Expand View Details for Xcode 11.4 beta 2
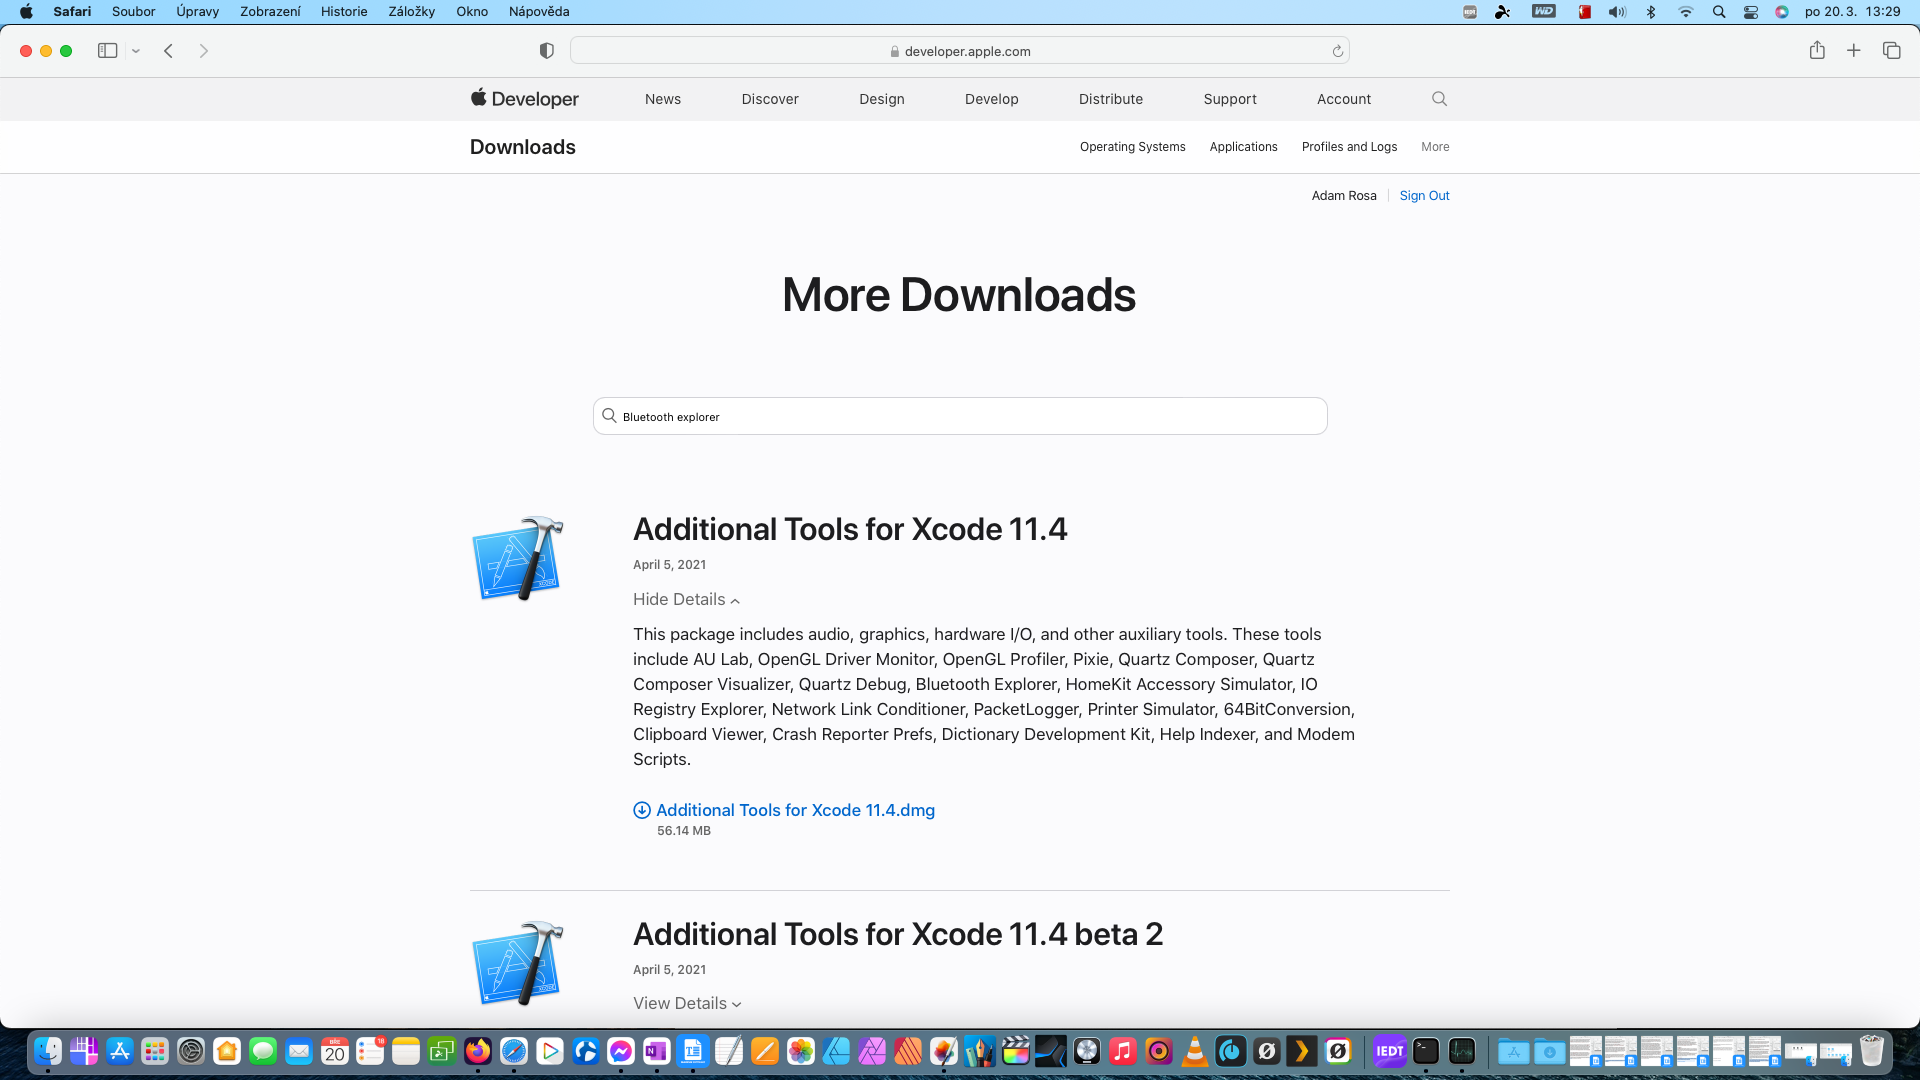The height and width of the screenshot is (1080, 1920). click(x=687, y=1004)
